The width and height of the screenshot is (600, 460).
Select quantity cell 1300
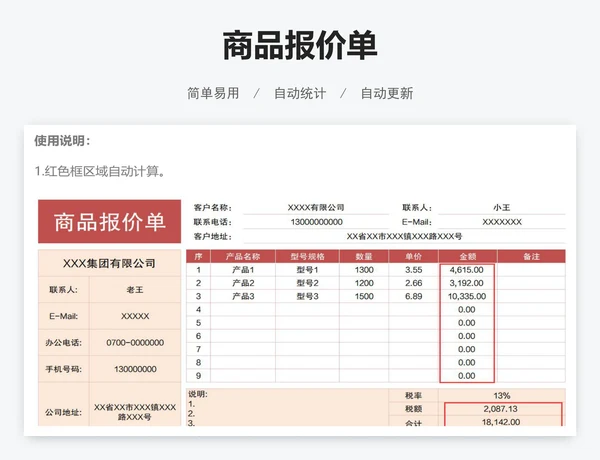pyautogui.click(x=364, y=270)
